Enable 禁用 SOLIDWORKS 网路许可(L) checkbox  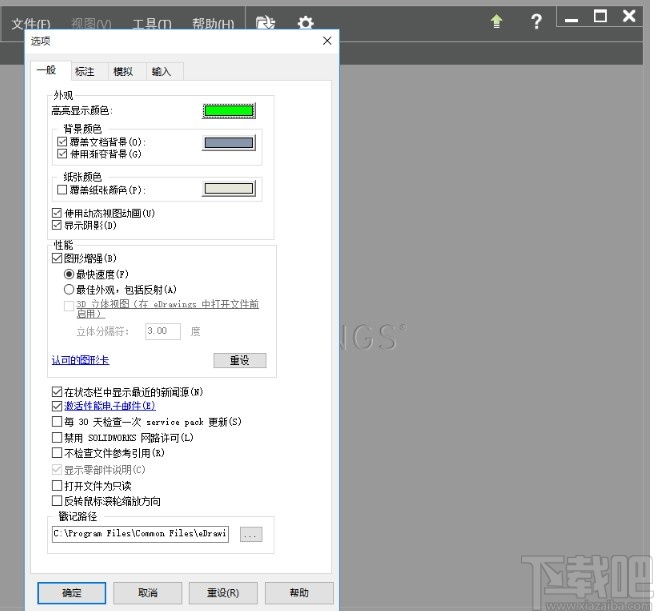coord(57,437)
